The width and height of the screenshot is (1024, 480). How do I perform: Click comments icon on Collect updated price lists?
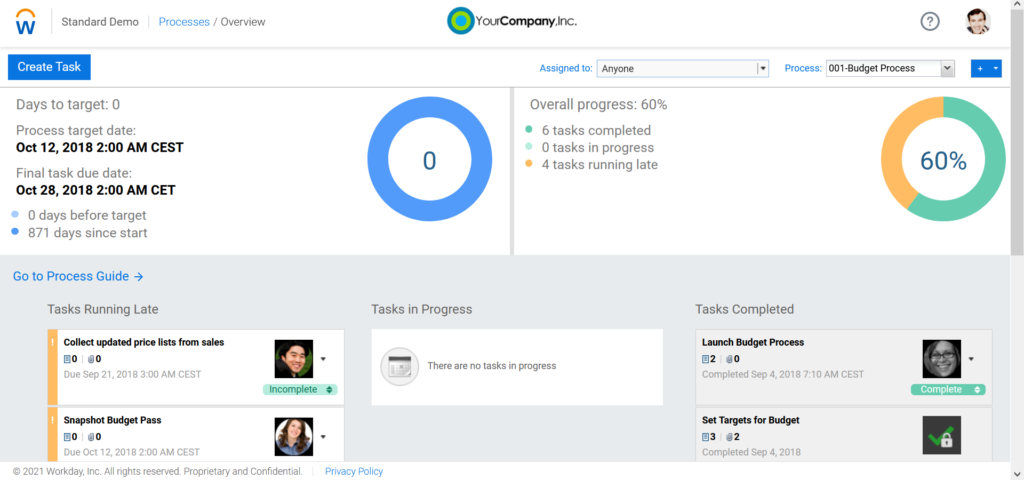(x=69, y=358)
